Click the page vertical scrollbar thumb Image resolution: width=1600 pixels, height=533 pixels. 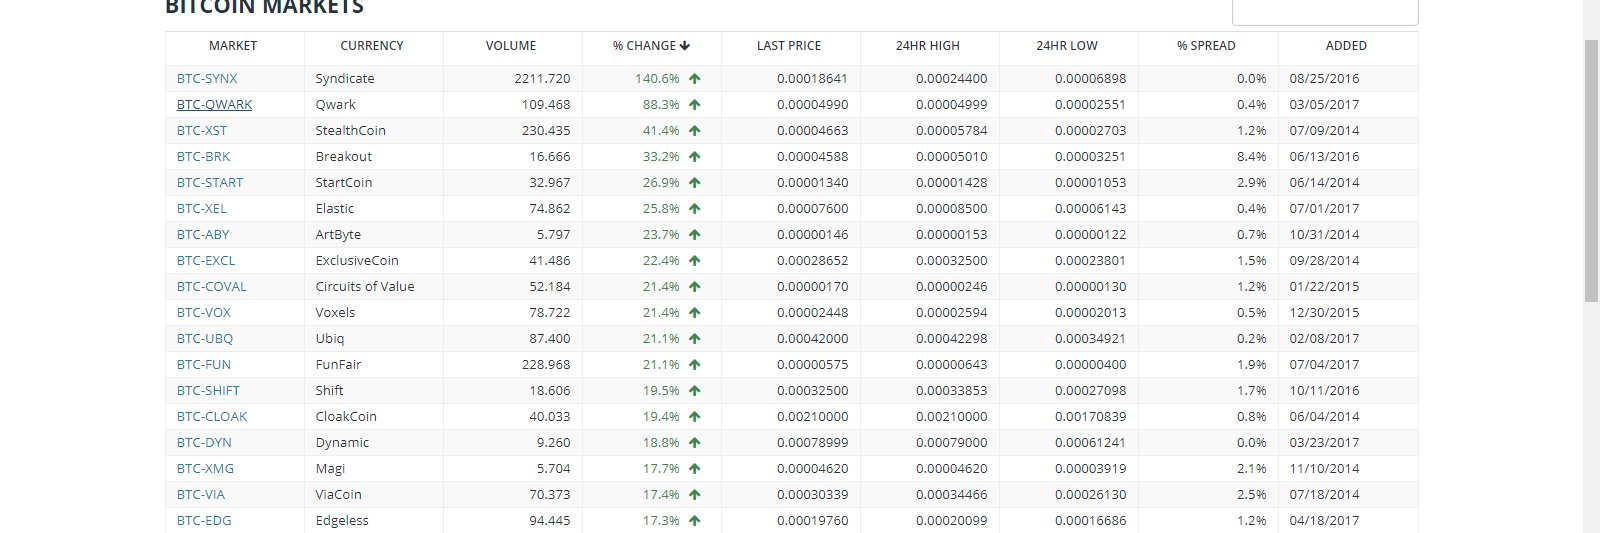(1591, 170)
